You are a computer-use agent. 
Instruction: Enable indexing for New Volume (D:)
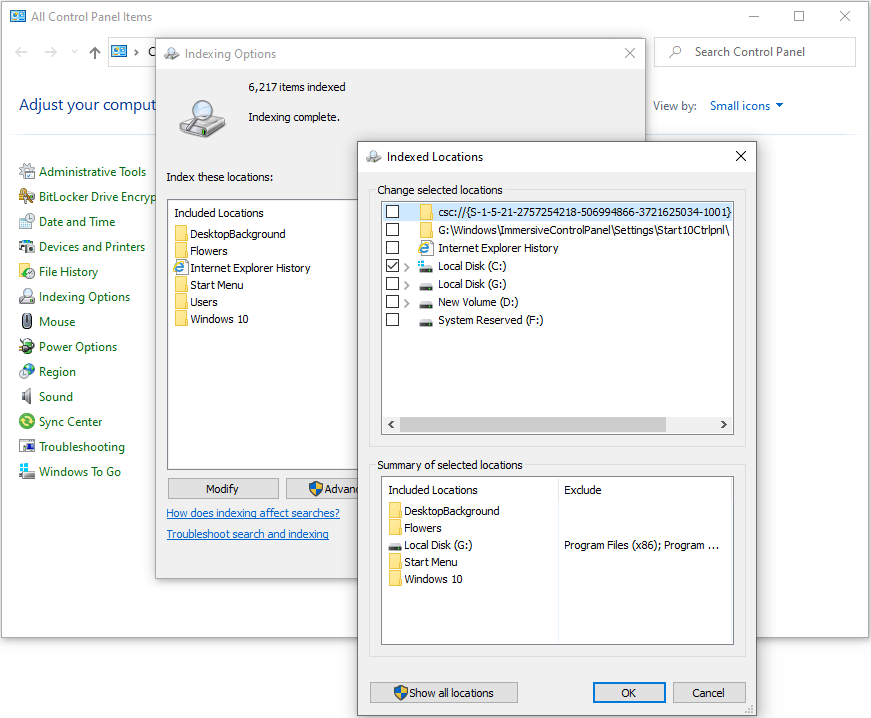click(x=393, y=301)
